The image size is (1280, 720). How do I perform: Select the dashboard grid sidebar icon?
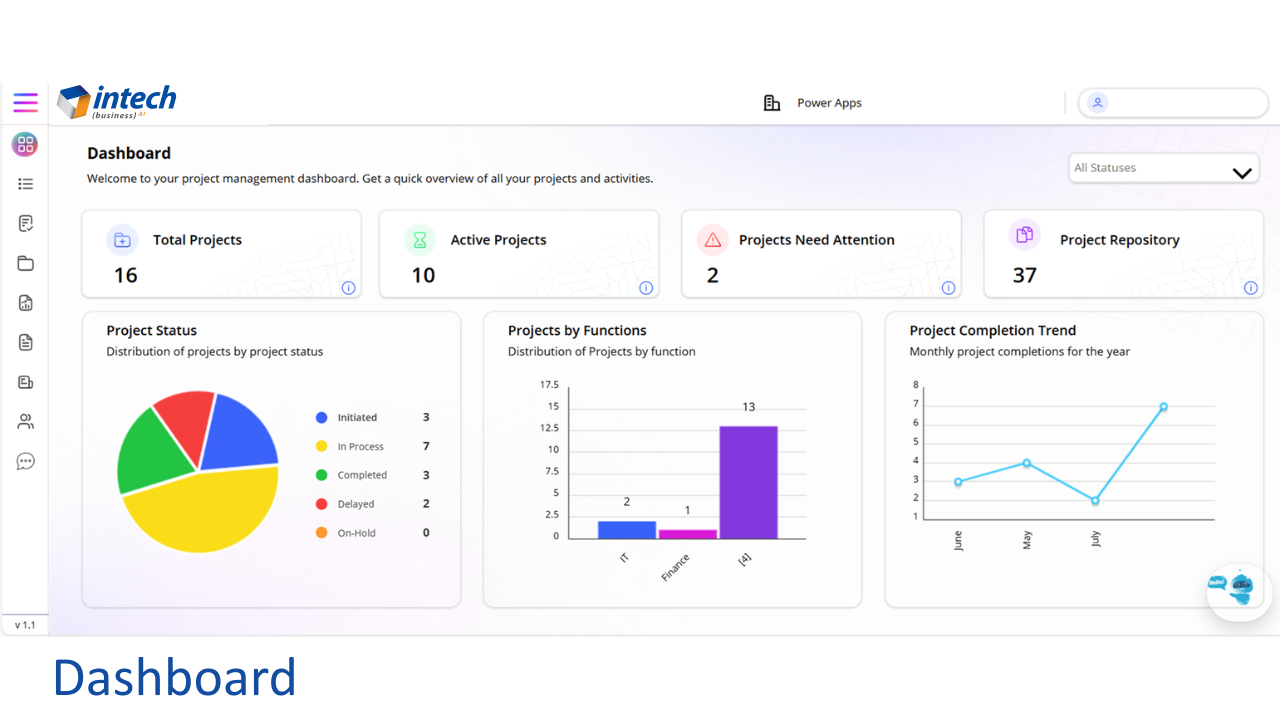(x=25, y=144)
